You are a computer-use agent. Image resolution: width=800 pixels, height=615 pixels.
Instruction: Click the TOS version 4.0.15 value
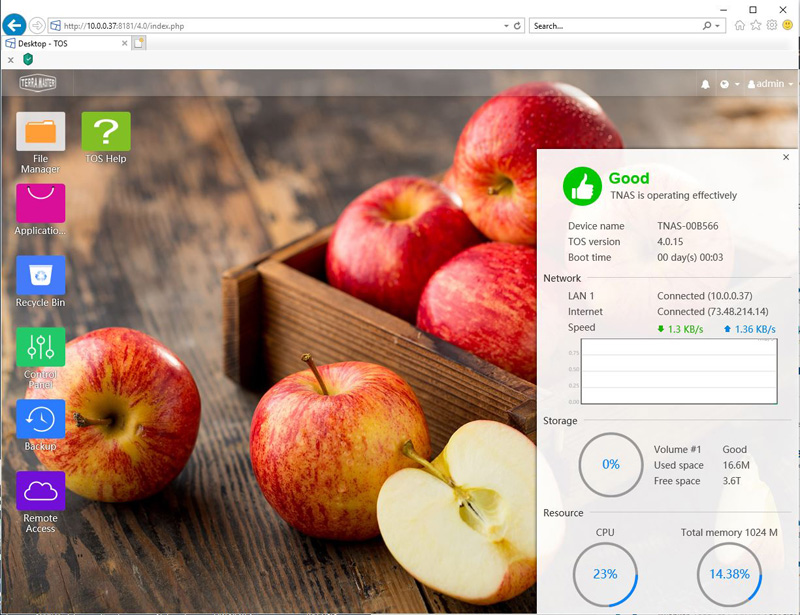[670, 242]
